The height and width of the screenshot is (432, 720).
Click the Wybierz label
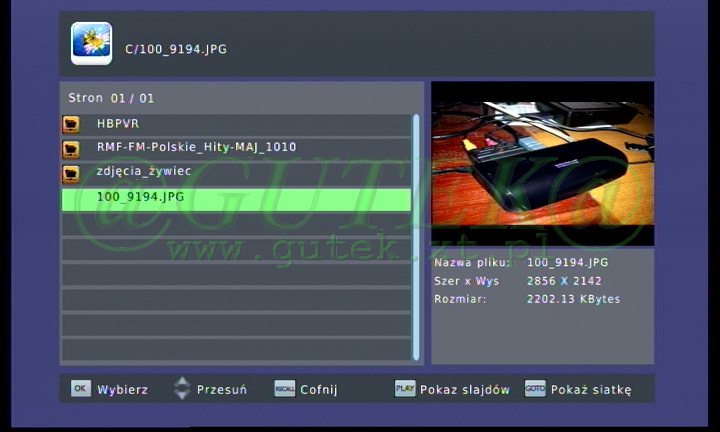pyautogui.click(x=122, y=390)
